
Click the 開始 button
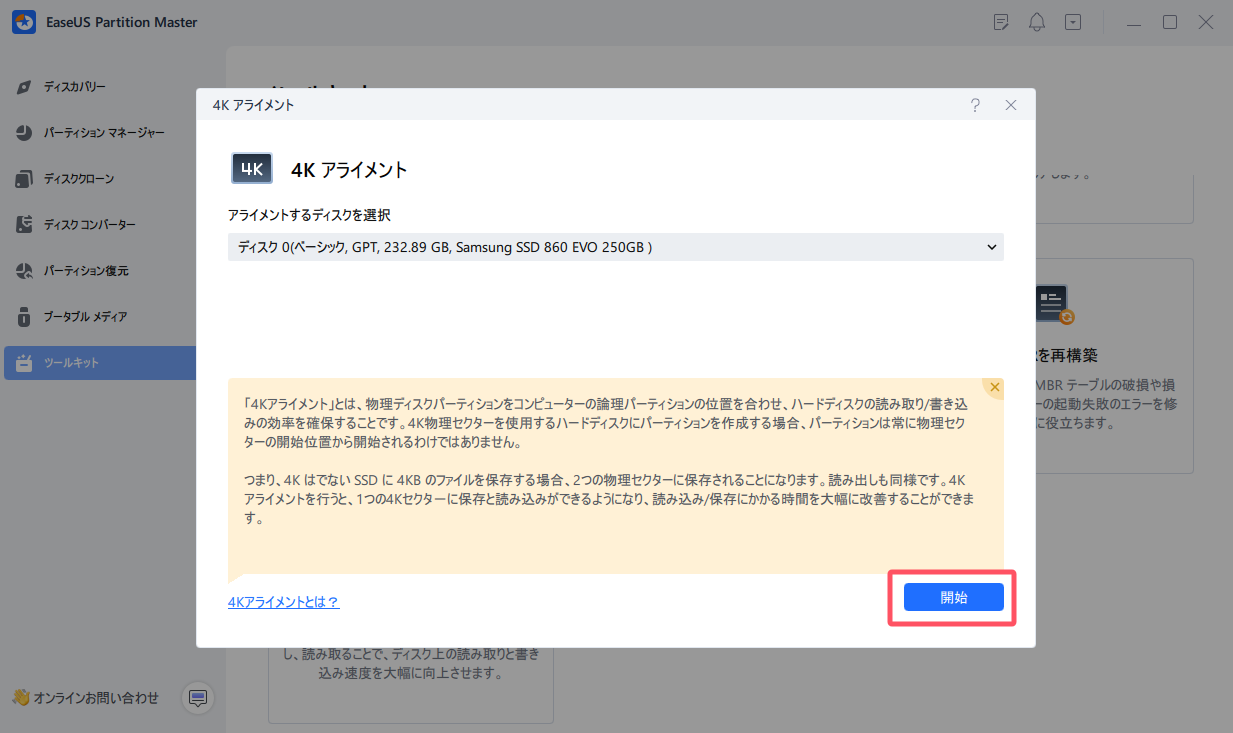pyautogui.click(x=953, y=597)
